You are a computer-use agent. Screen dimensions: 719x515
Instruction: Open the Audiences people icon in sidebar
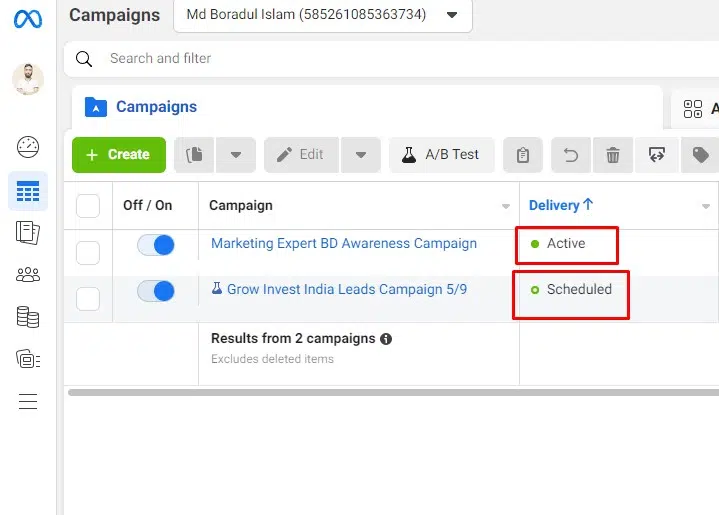point(28,275)
